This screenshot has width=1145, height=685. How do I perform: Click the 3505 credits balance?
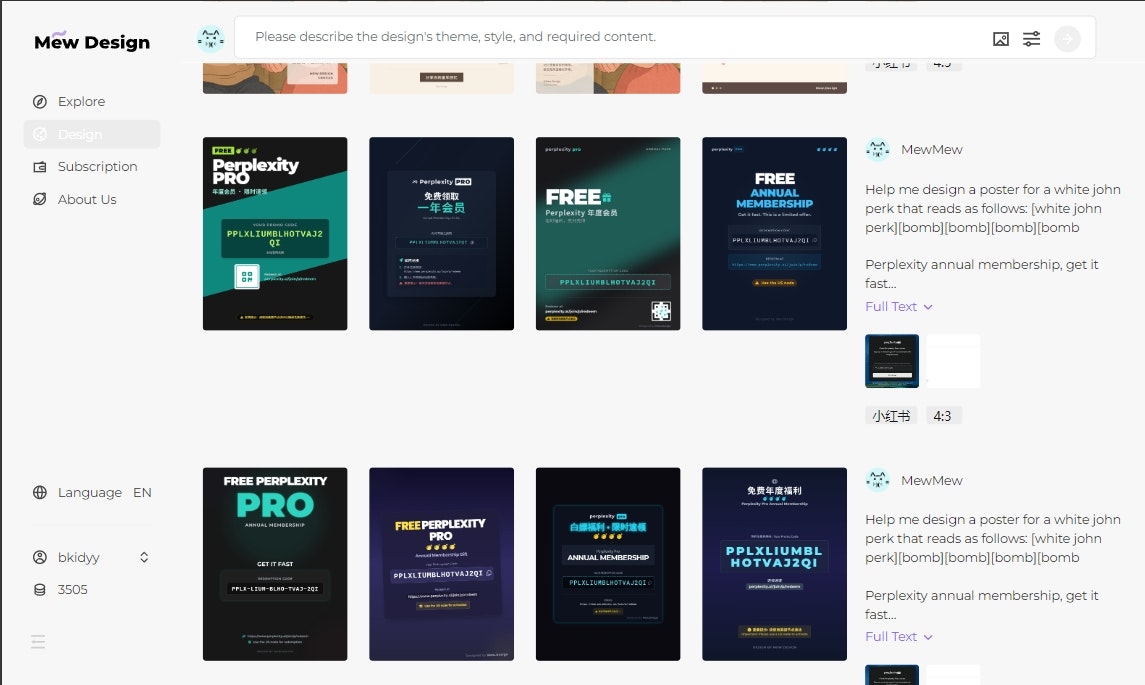(x=72, y=589)
